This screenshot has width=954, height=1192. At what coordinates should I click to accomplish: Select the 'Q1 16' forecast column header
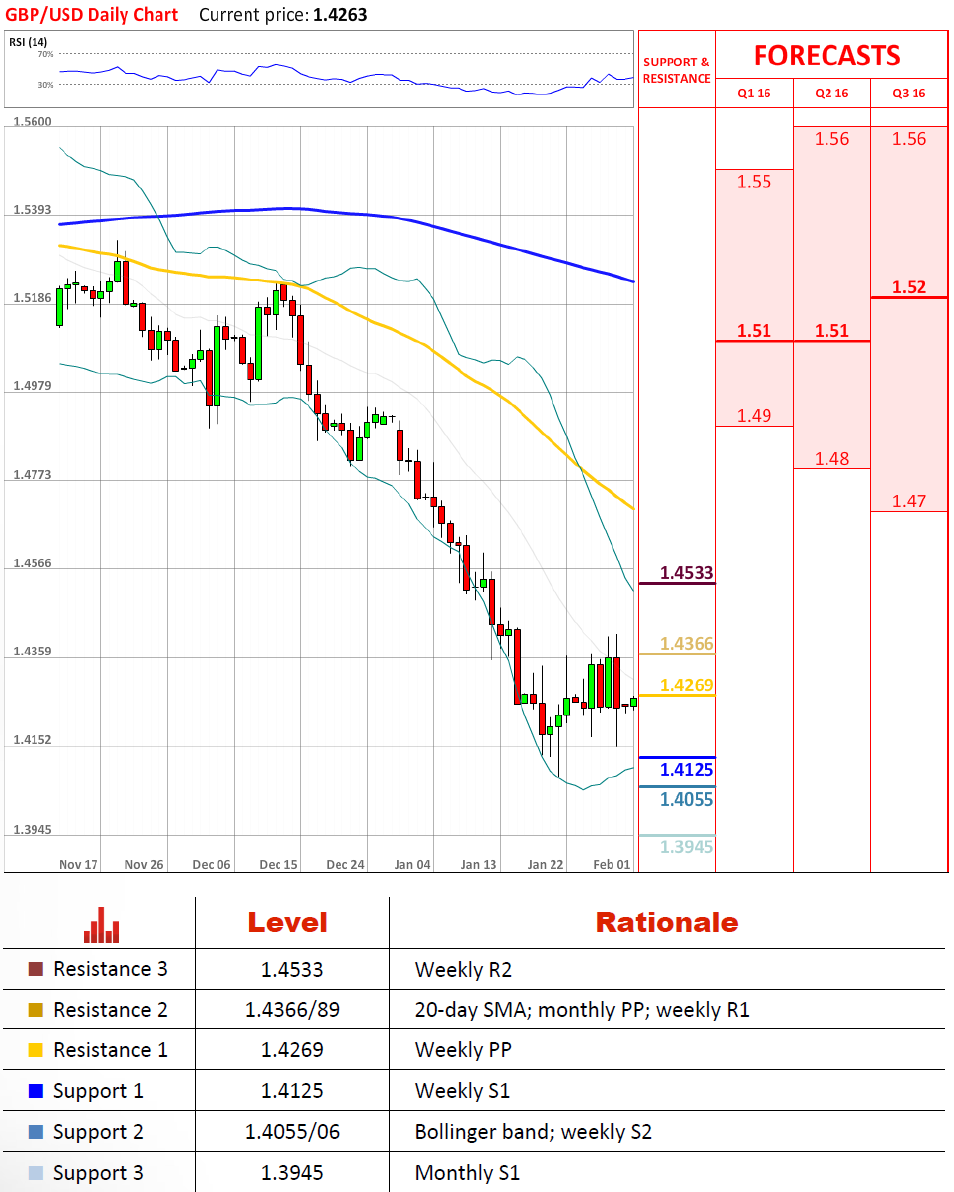pyautogui.click(x=754, y=93)
